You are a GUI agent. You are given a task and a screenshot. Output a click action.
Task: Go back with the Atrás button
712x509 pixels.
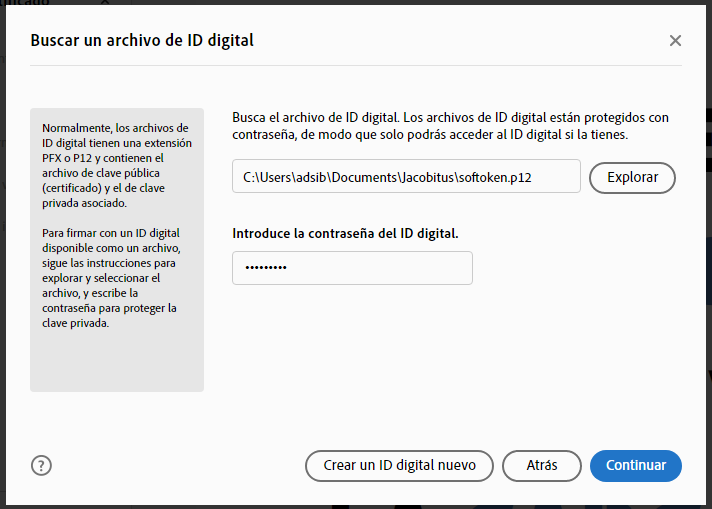click(x=541, y=465)
